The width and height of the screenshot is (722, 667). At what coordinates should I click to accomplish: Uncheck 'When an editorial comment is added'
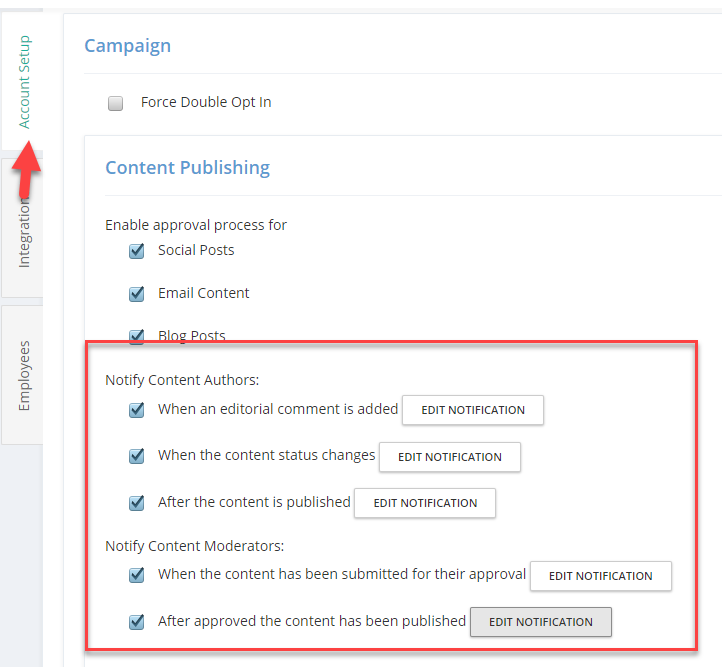136,410
